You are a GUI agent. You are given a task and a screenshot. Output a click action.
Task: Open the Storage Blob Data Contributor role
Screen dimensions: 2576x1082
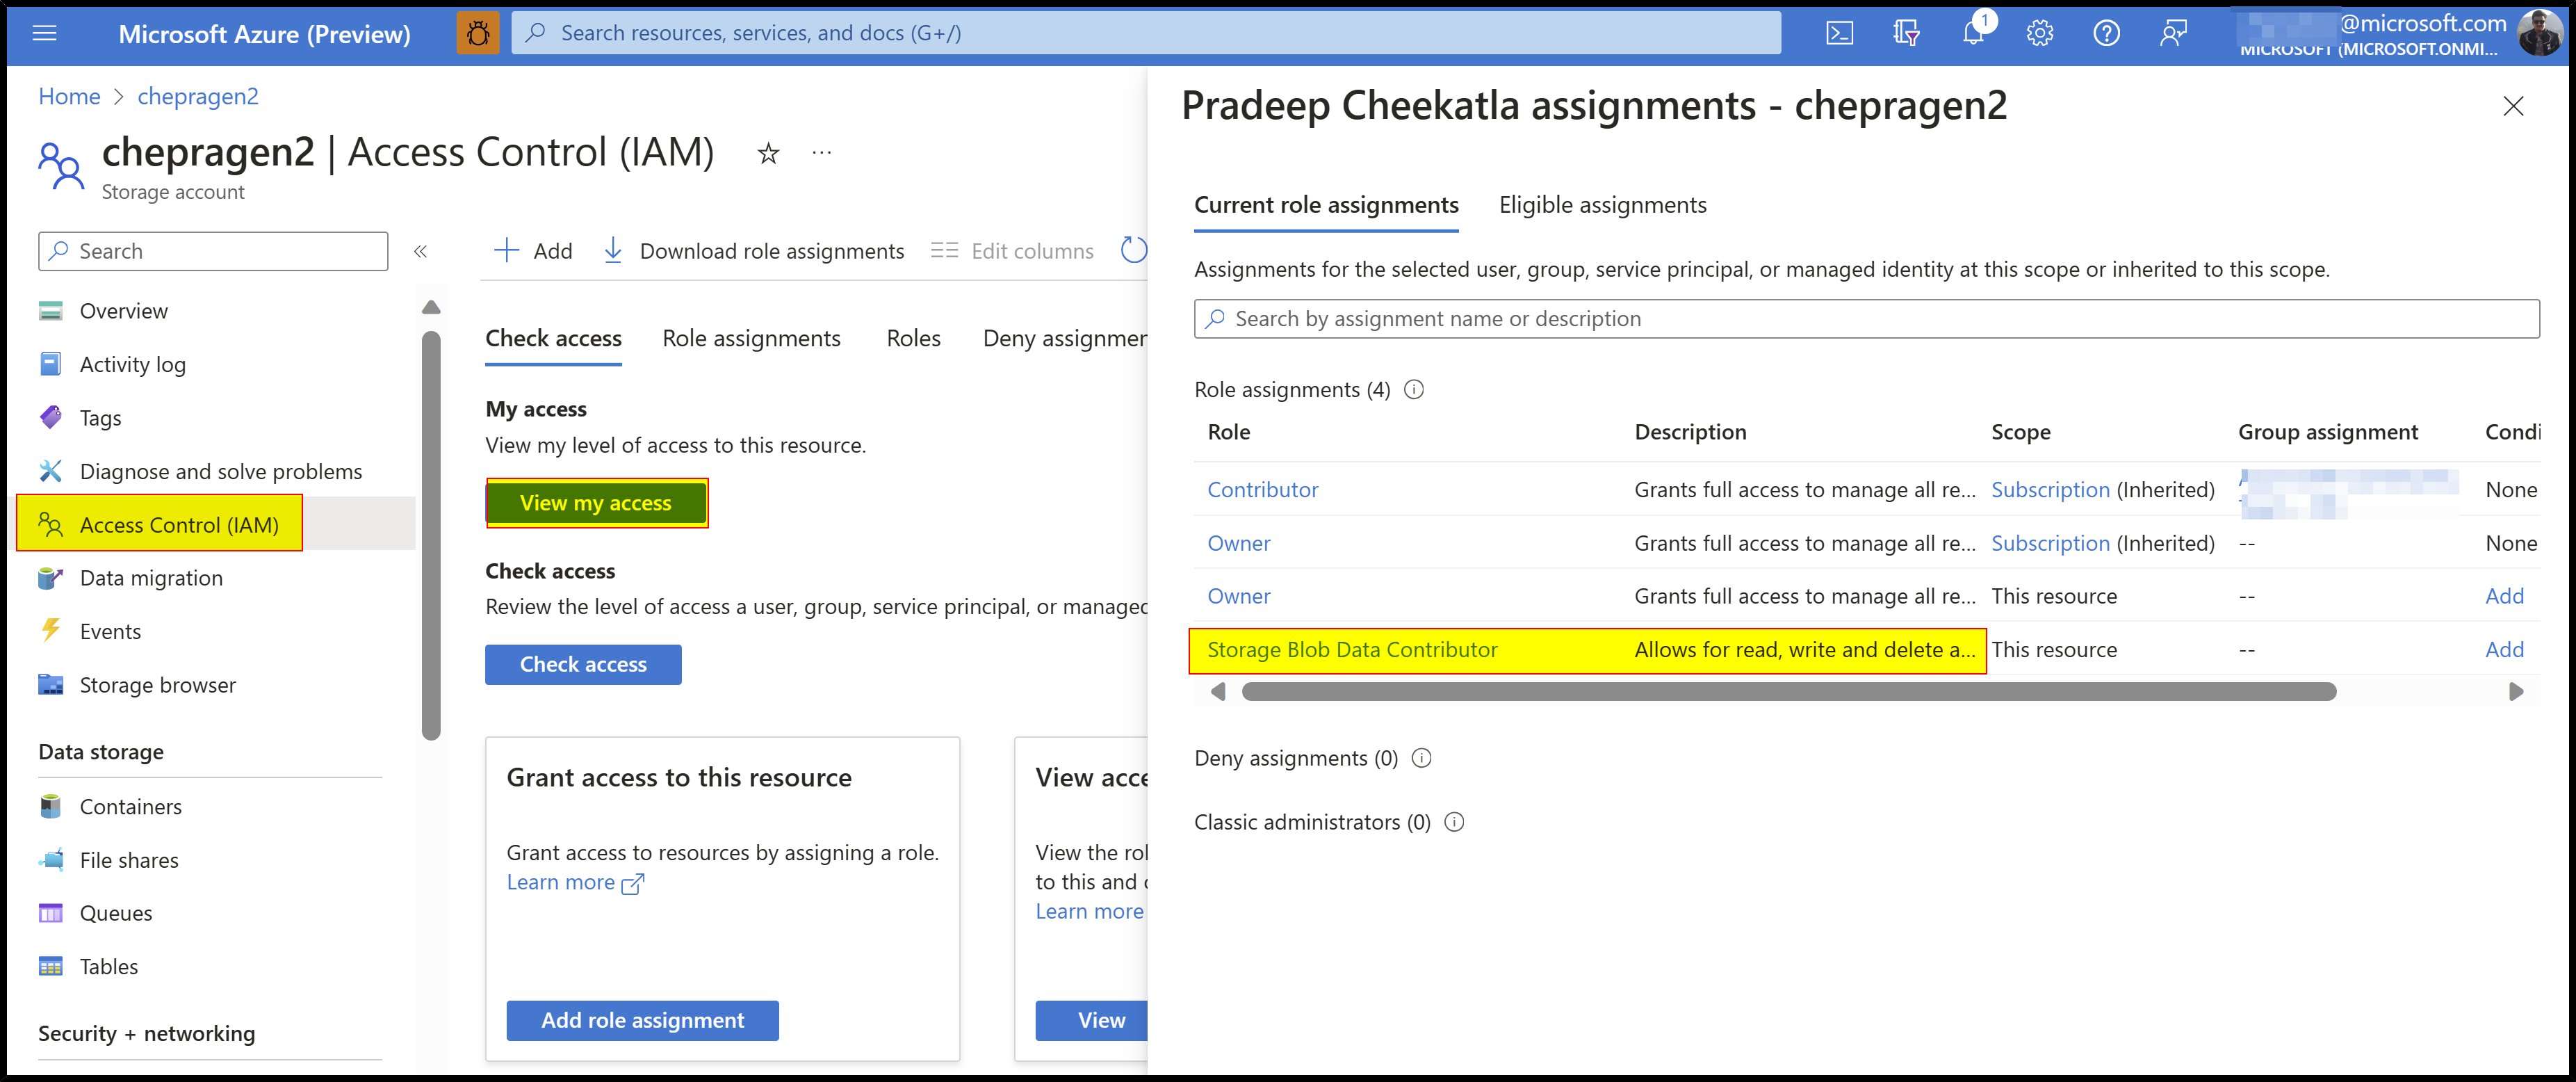(1352, 649)
